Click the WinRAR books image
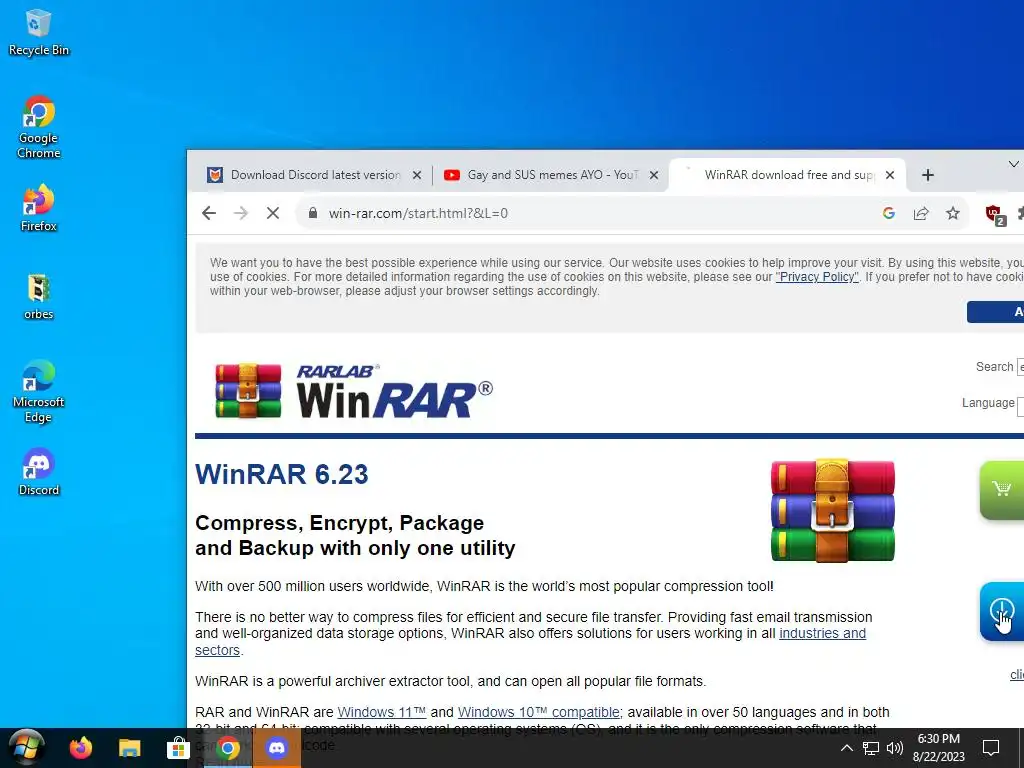Screen dimensions: 1024x768 point(833,510)
